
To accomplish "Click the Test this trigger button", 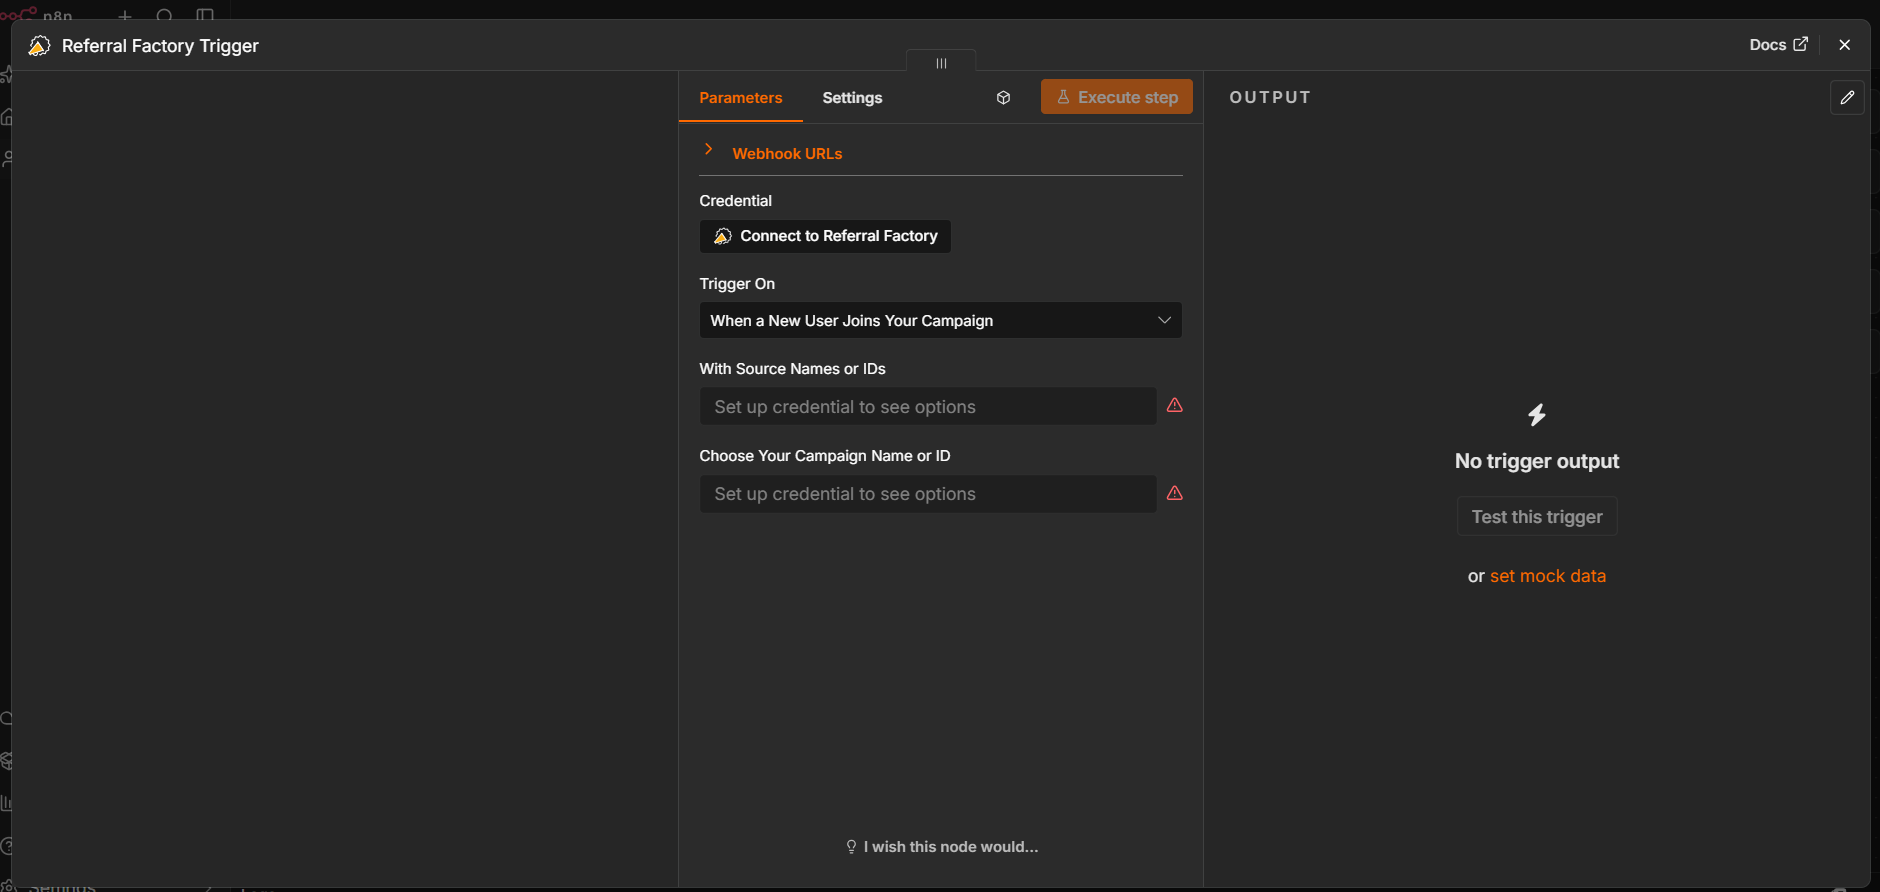I will (x=1537, y=517).
